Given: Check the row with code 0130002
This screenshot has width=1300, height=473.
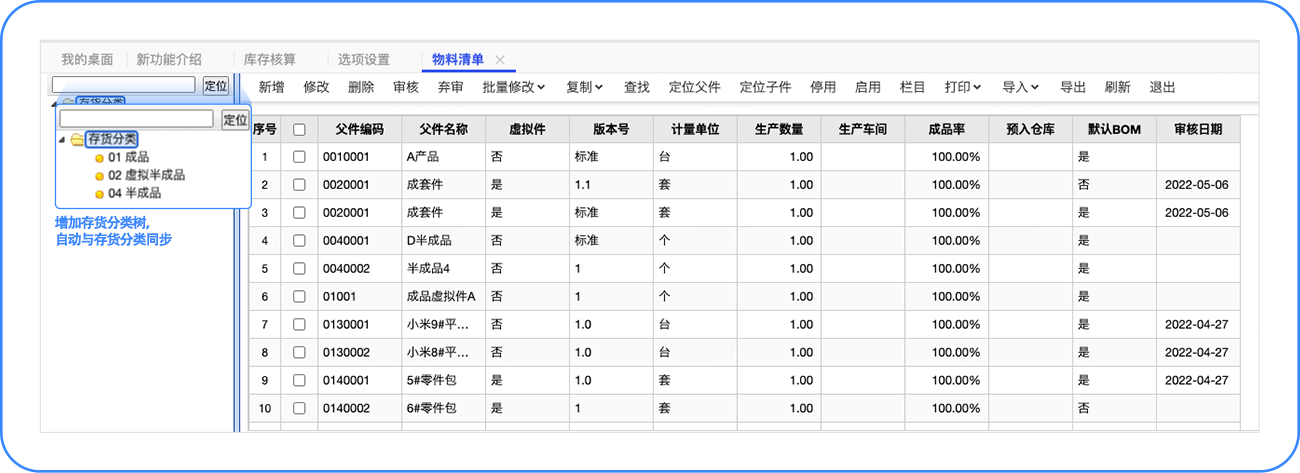Looking at the screenshot, I should click(x=299, y=353).
